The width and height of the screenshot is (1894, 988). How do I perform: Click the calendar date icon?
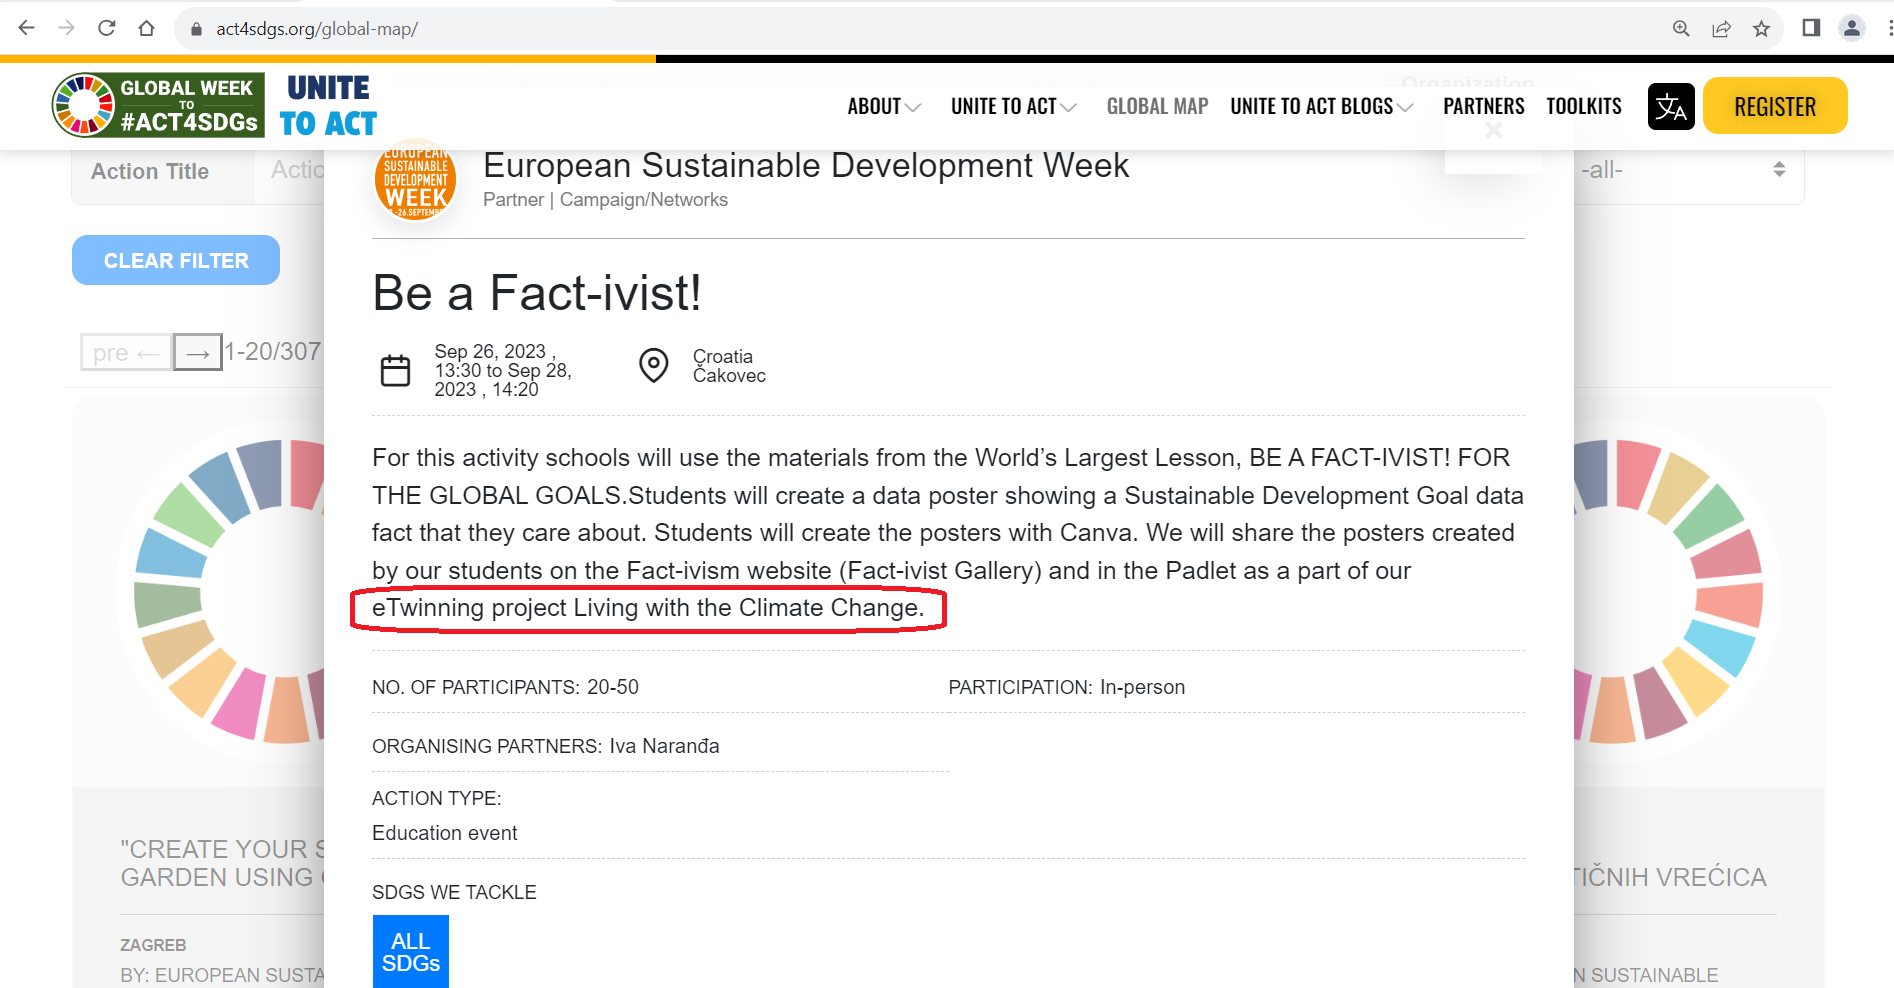pyautogui.click(x=395, y=370)
